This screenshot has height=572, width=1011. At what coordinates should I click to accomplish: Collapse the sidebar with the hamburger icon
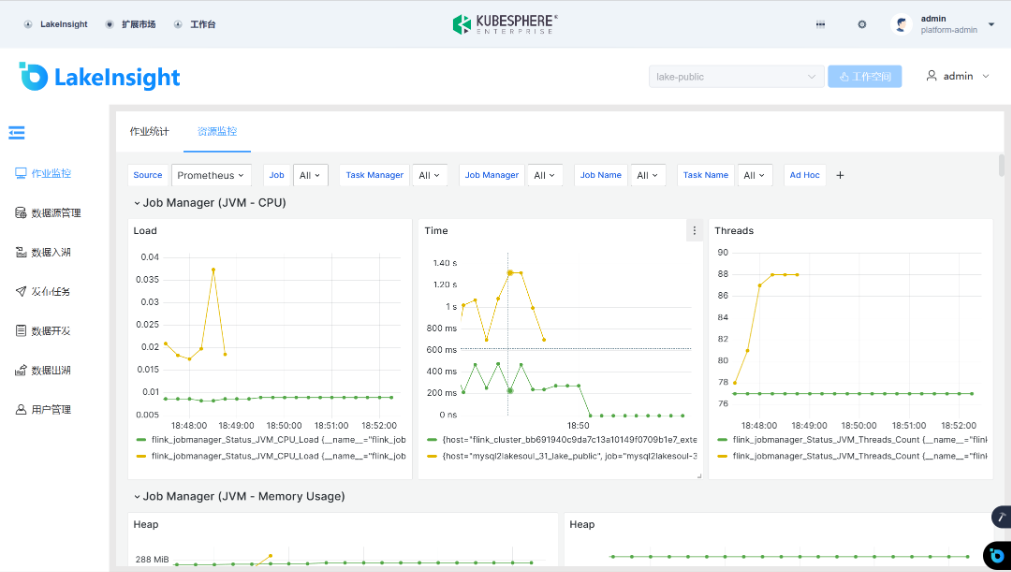tap(17, 132)
